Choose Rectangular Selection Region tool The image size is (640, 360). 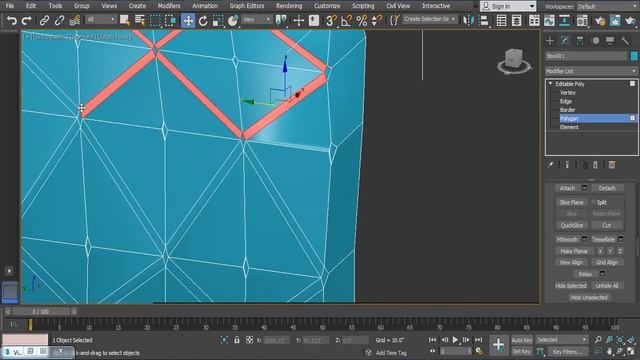(x=155, y=20)
